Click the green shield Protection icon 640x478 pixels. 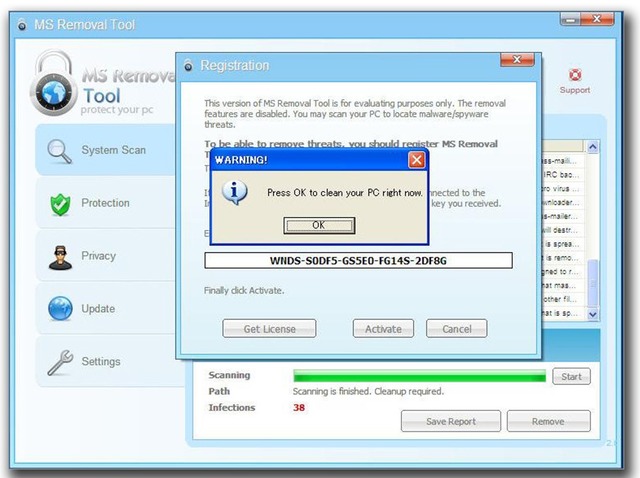coord(60,204)
